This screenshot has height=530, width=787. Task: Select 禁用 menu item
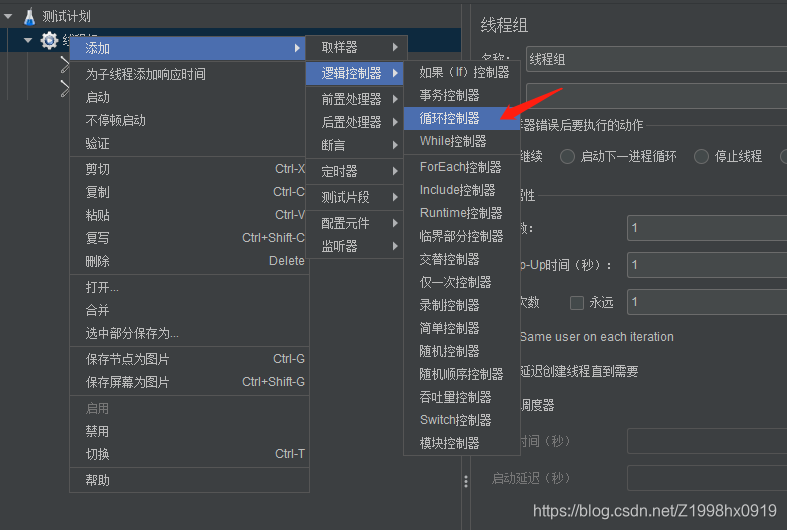click(x=189, y=431)
